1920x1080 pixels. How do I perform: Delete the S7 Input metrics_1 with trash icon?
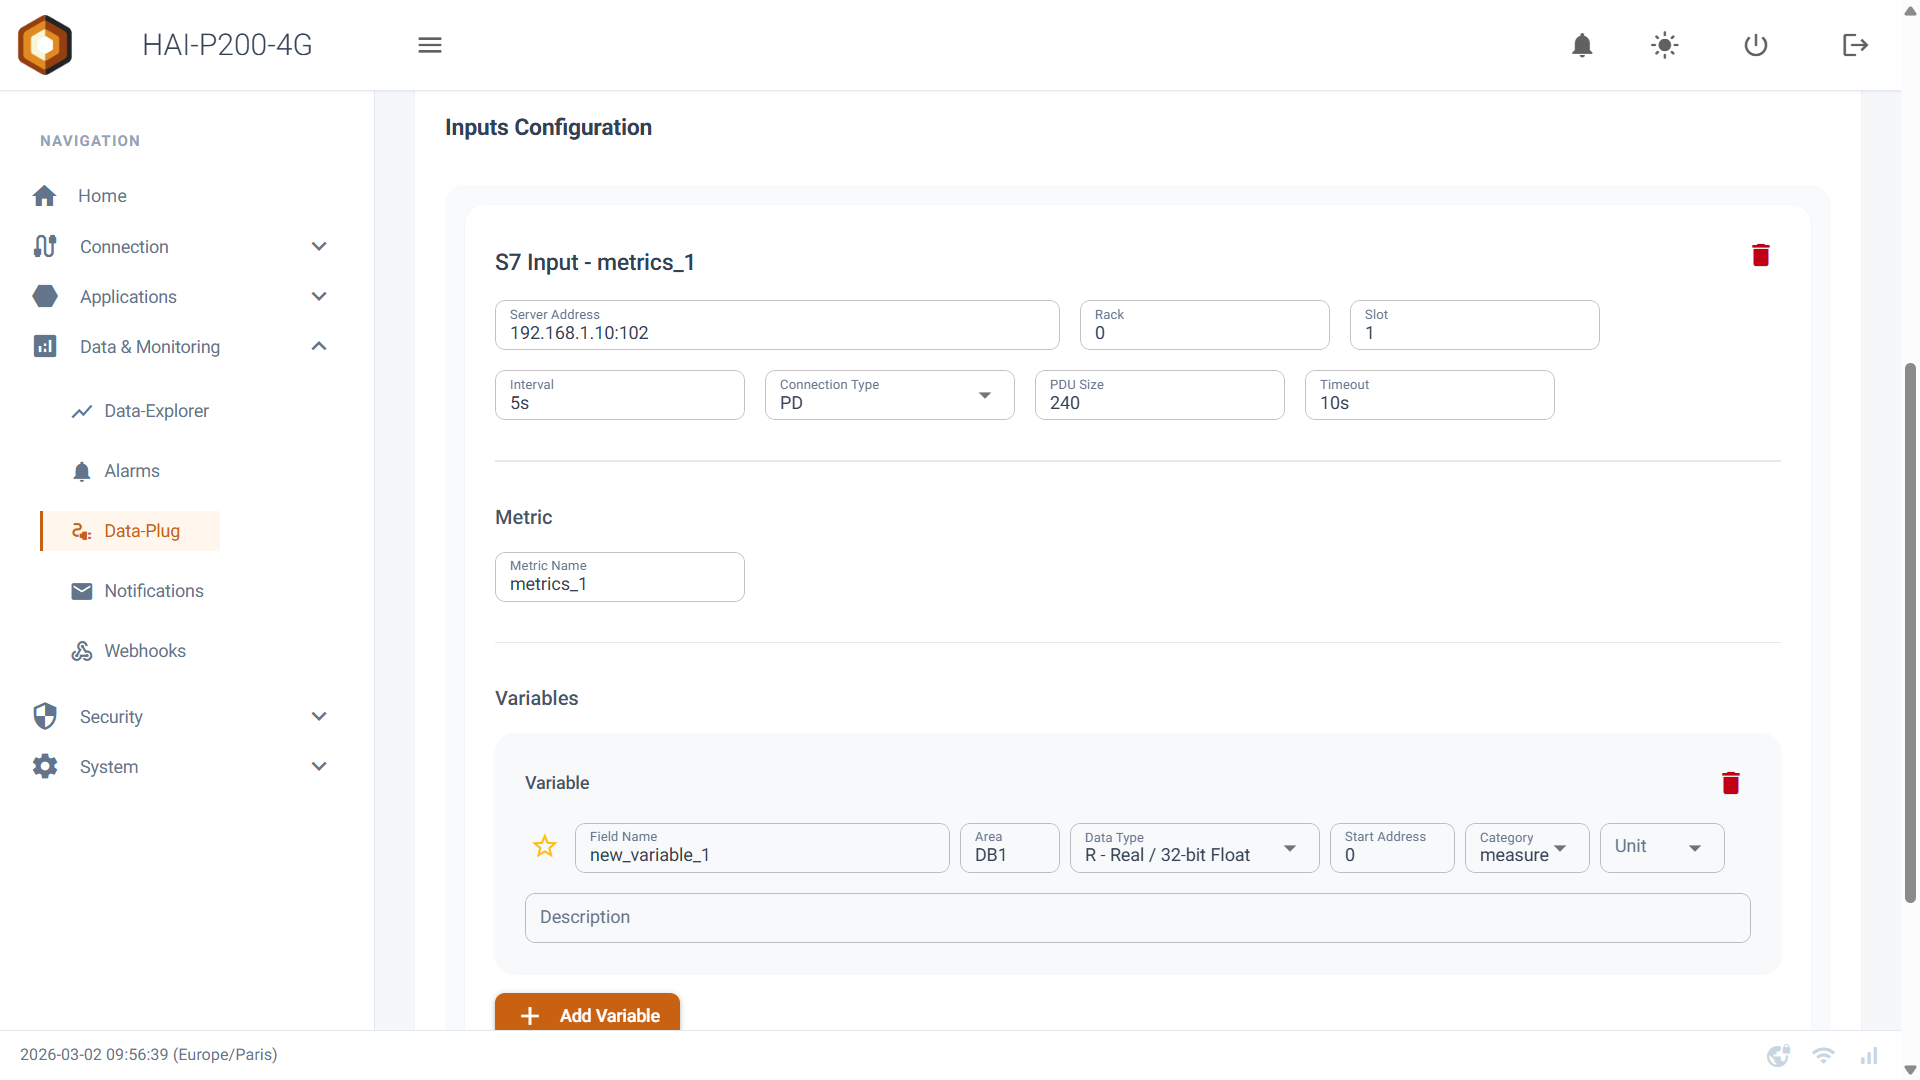coord(1761,256)
